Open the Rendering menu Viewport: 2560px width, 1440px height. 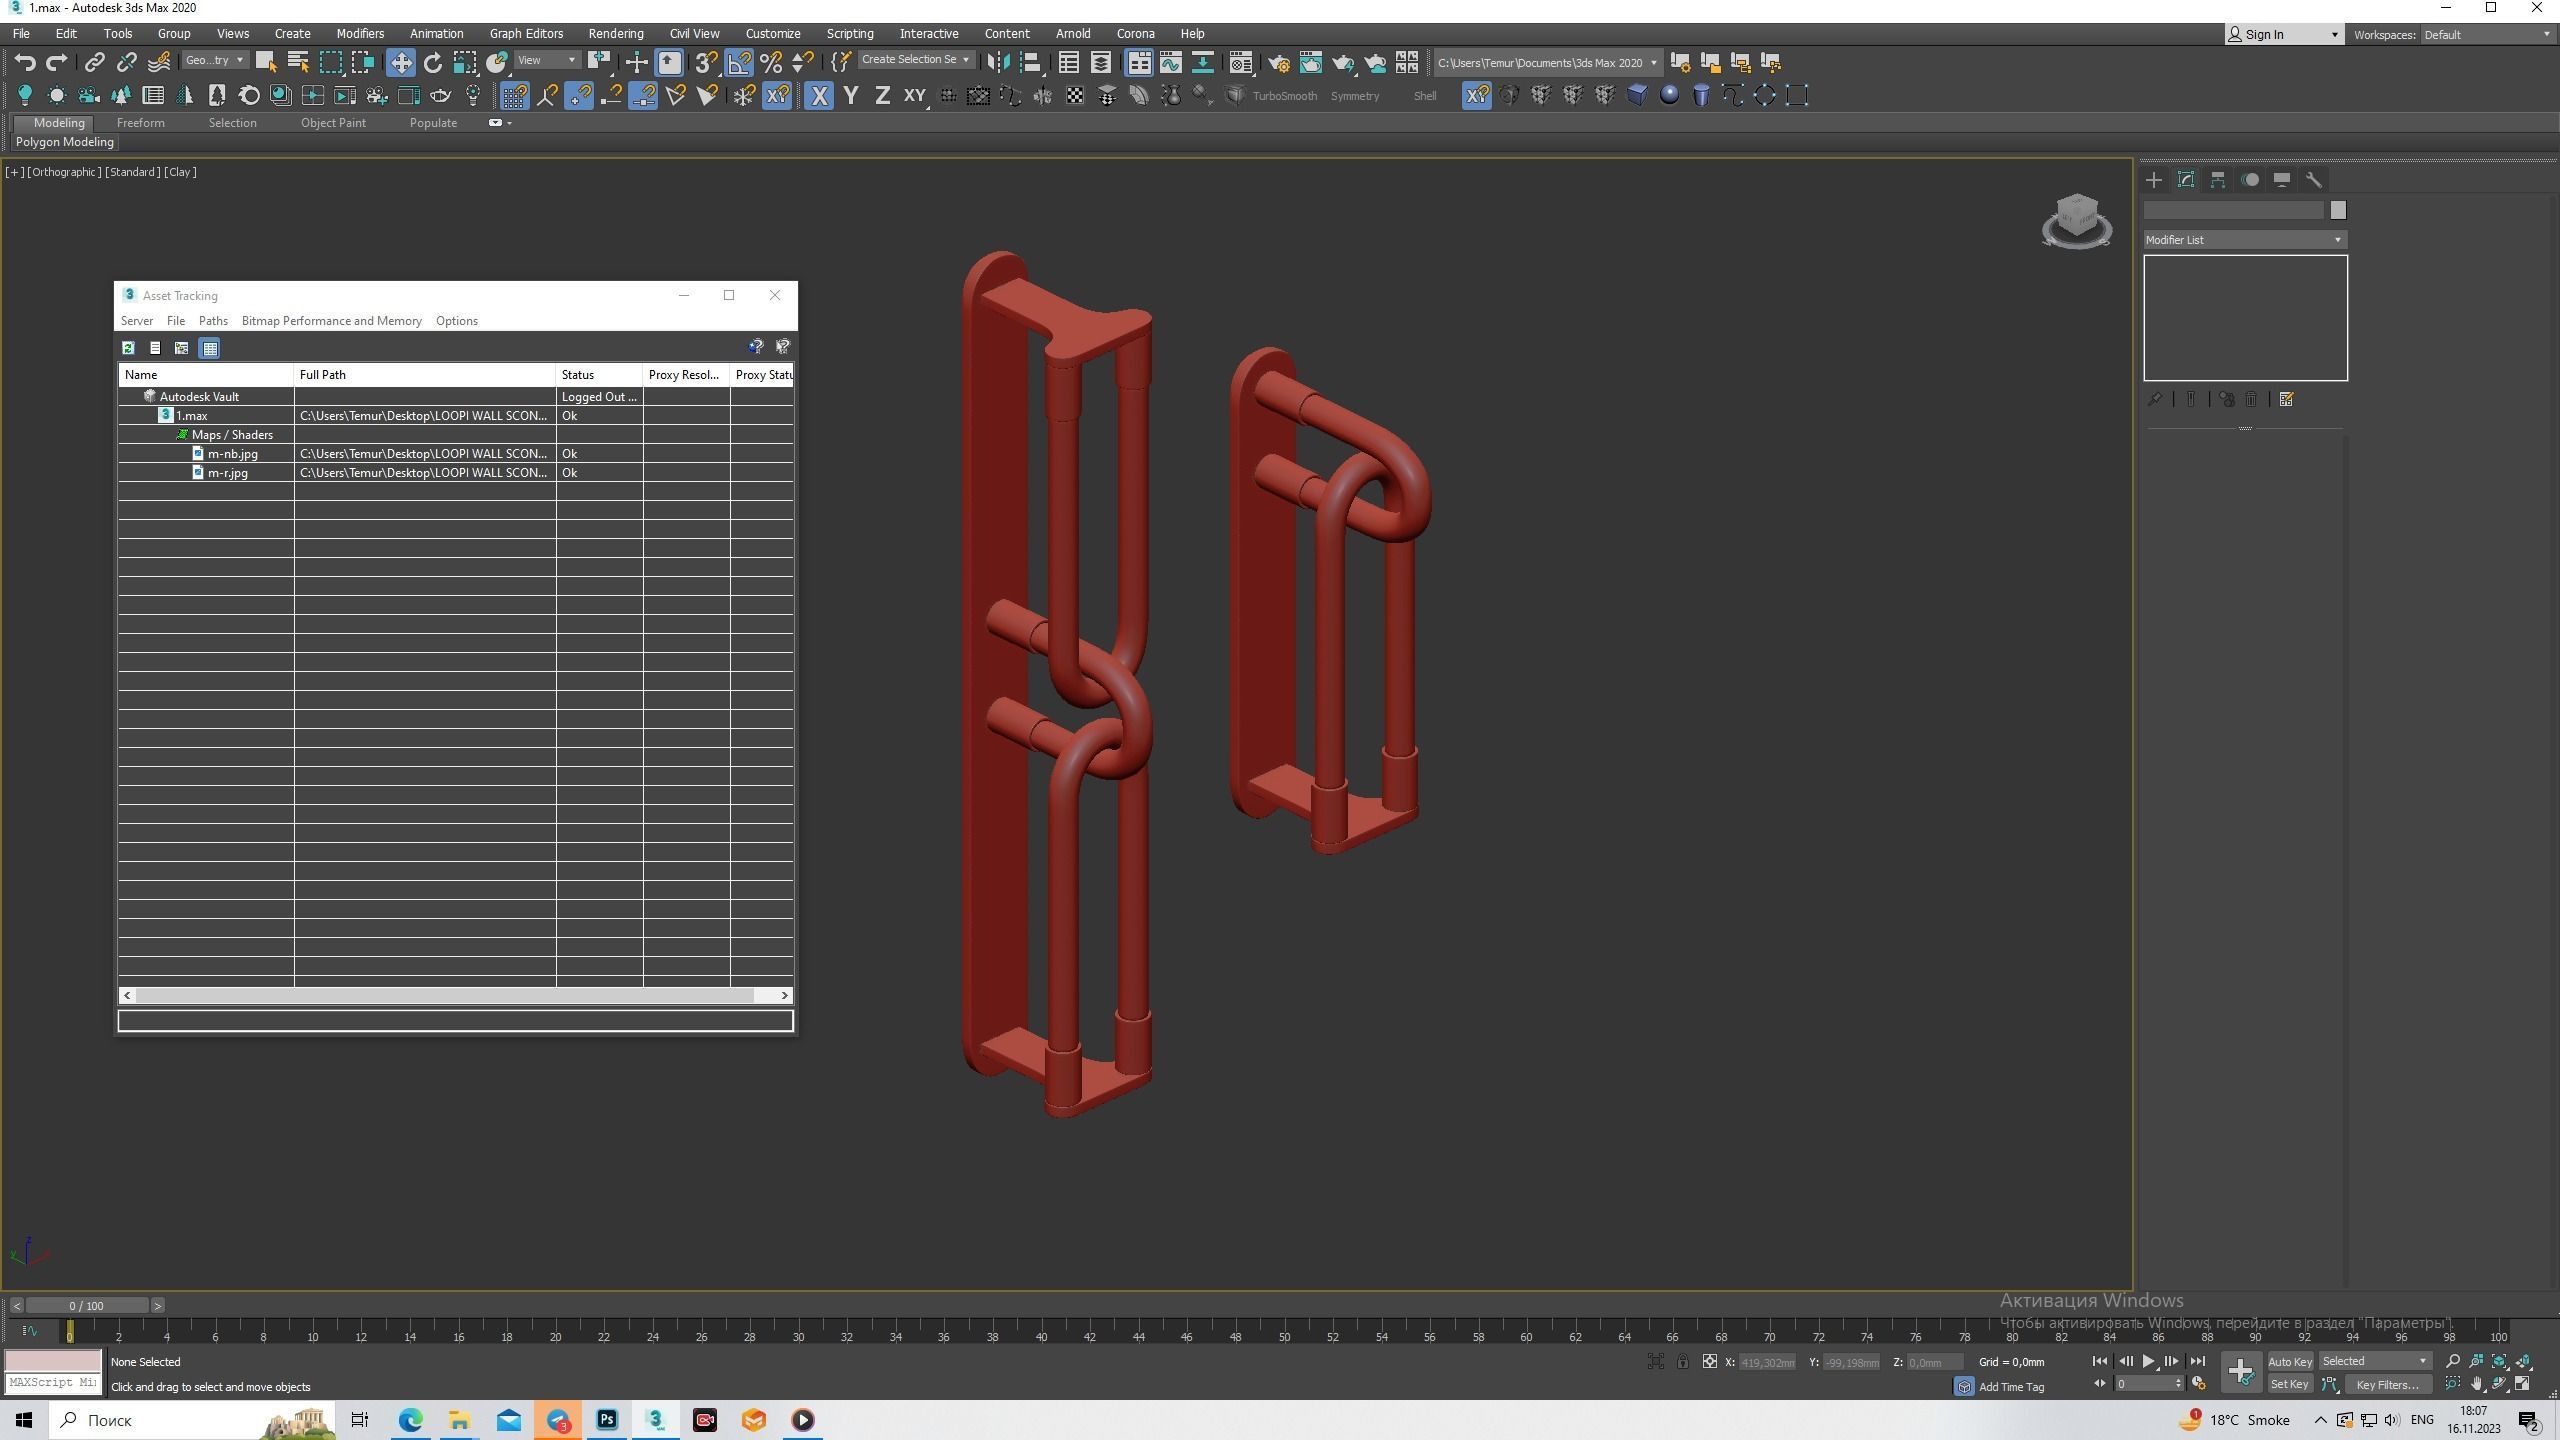[x=615, y=34]
